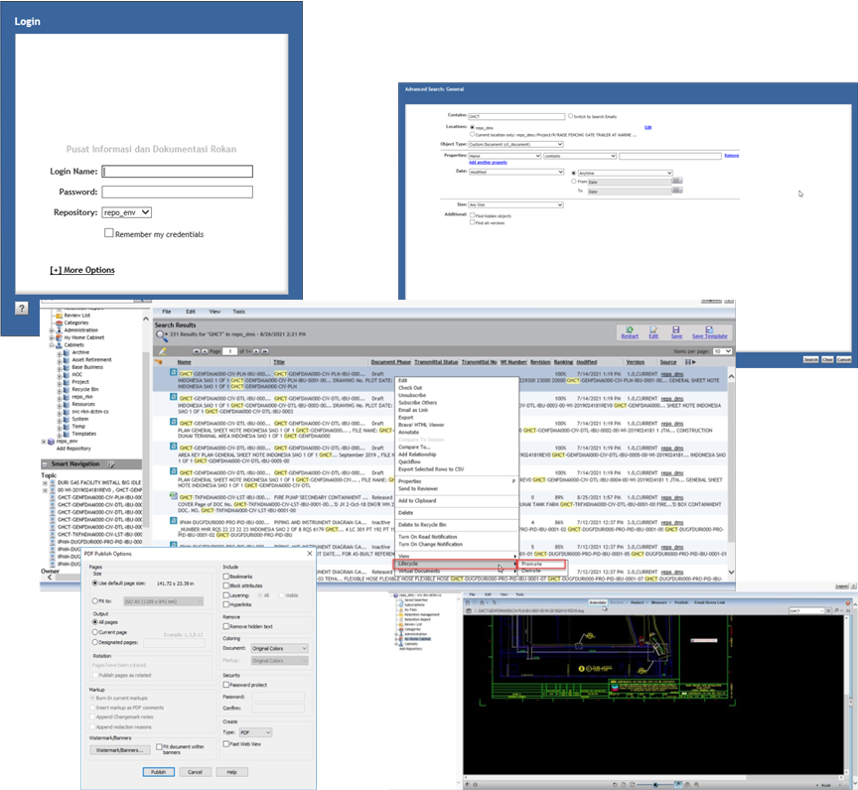
Task: Open the Repository dropdown on login
Action: 127,213
